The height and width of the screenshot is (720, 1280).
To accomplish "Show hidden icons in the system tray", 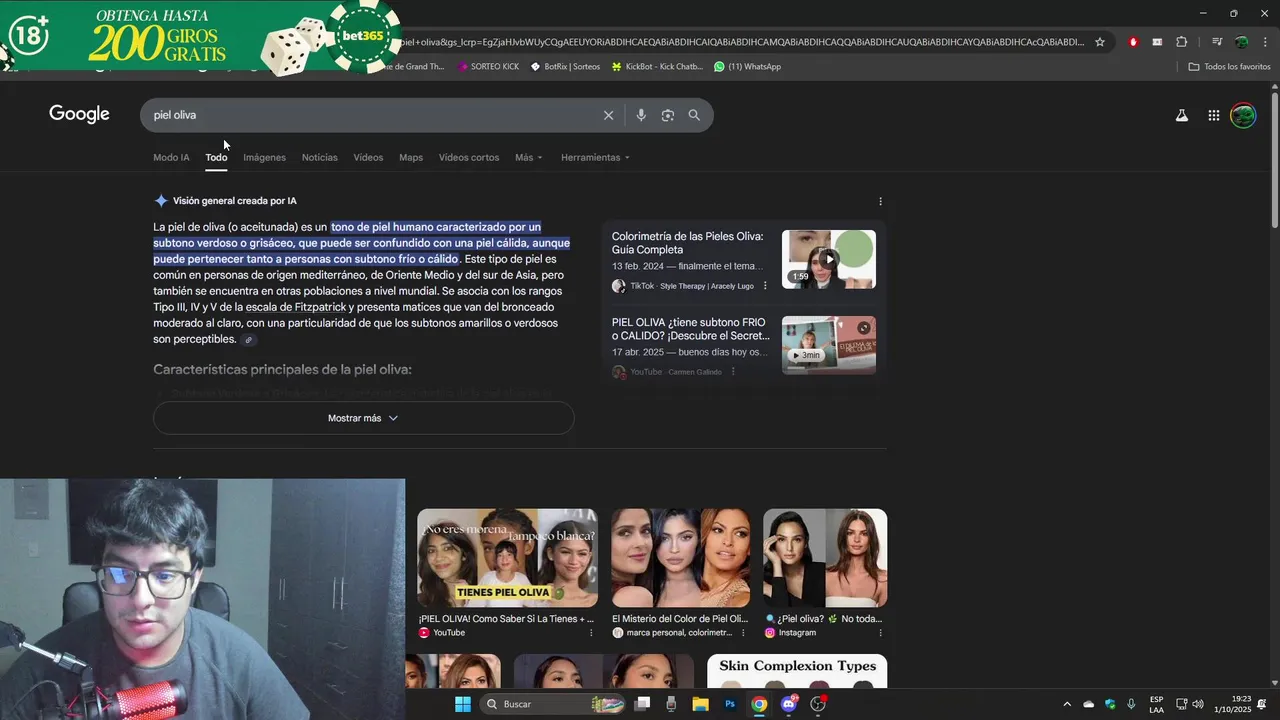I will [x=1066, y=704].
